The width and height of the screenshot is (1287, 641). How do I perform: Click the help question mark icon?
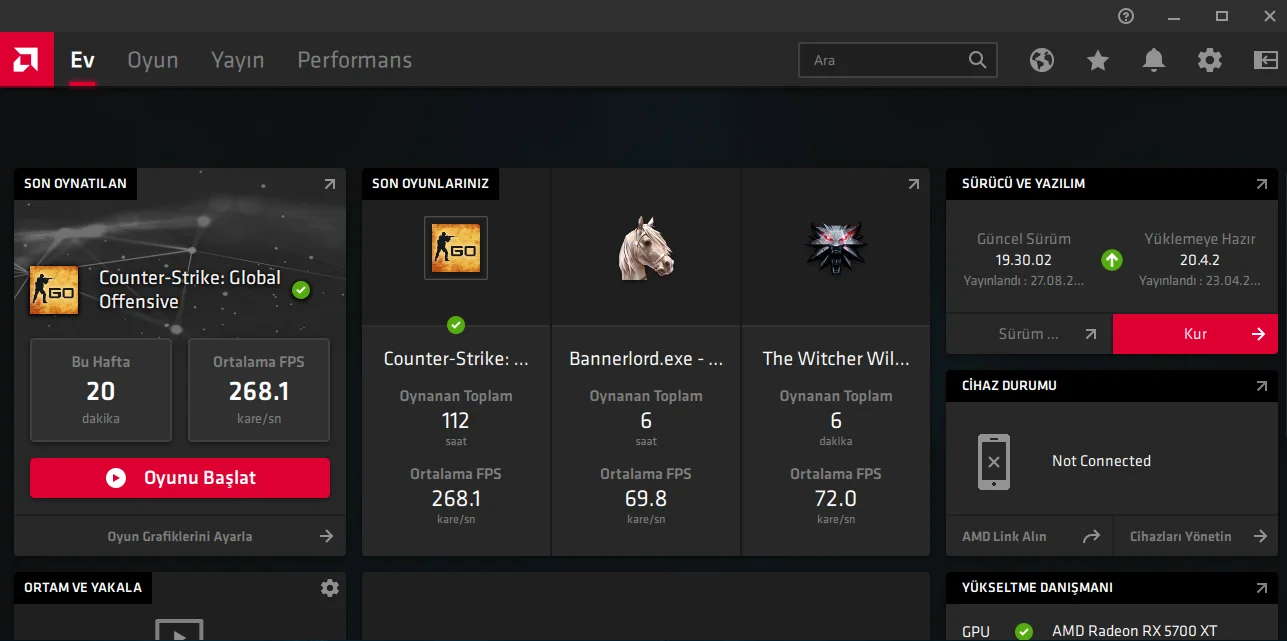point(1126,16)
